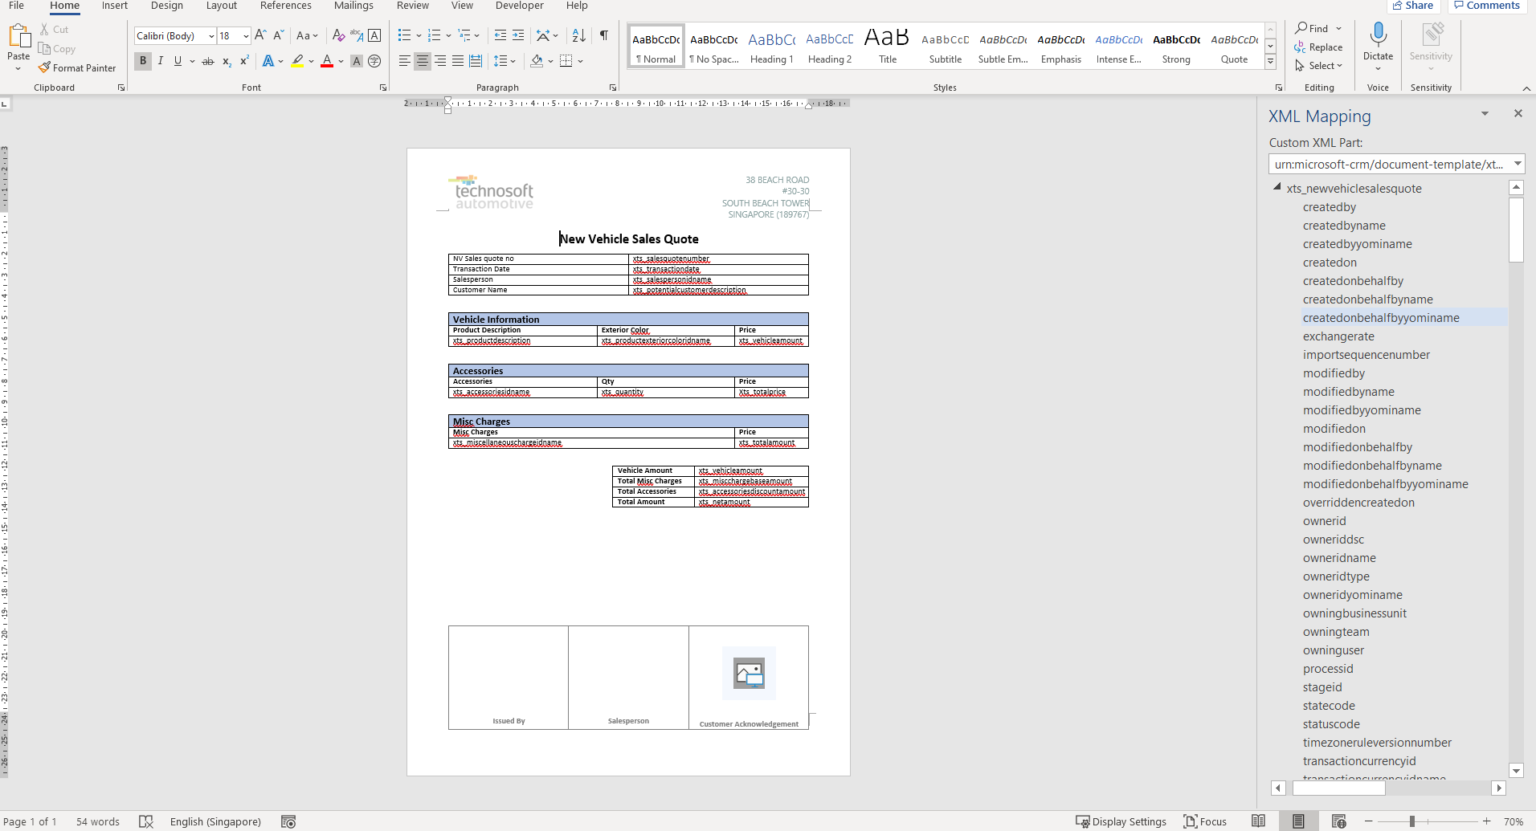This screenshot has width=1536, height=831.
Task: Click the Share button
Action: (1412, 5)
